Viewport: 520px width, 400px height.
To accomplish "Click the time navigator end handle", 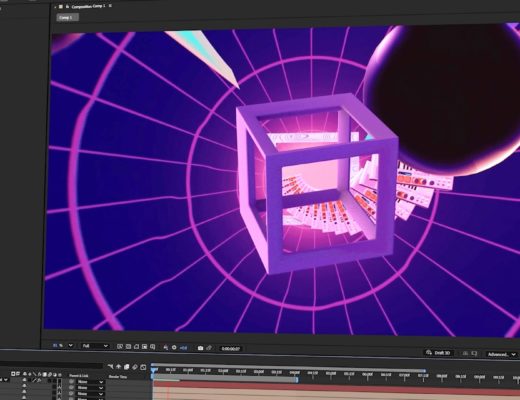I will pos(425,371).
